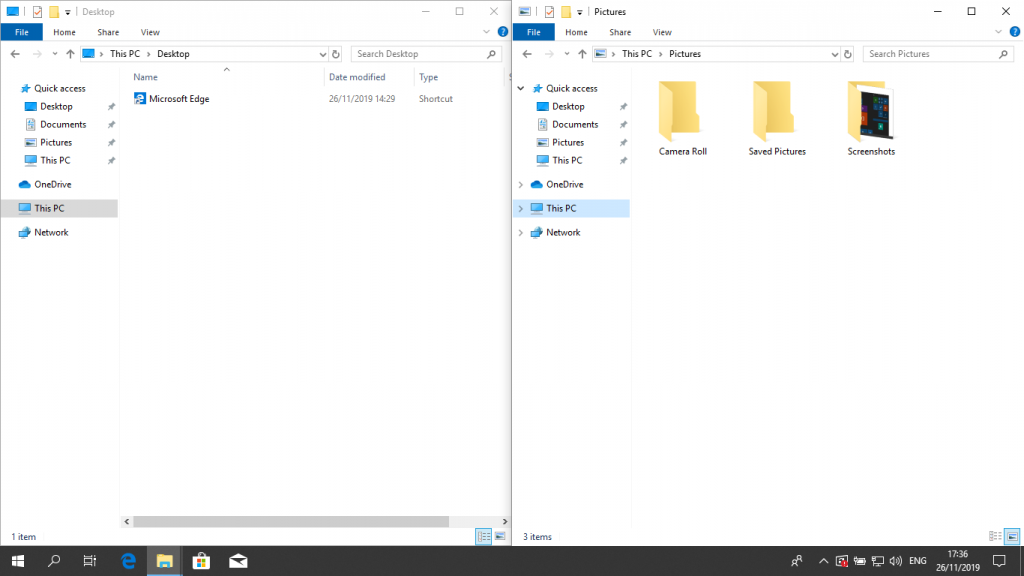Open the Action Center notifications
The width and height of the screenshot is (1024, 576).
tap(999, 561)
